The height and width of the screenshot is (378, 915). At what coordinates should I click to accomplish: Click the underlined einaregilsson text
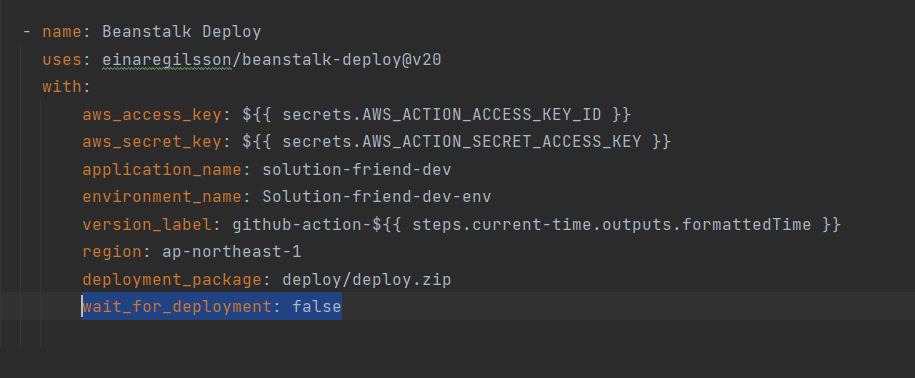(167, 60)
